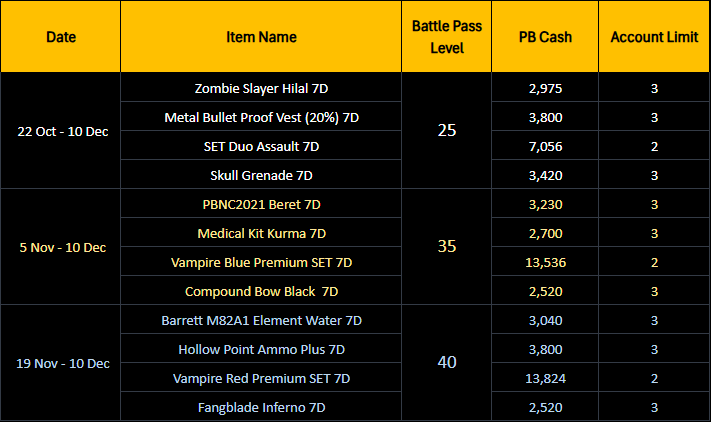
Task: Click the Date column header
Action: (x=60, y=37)
